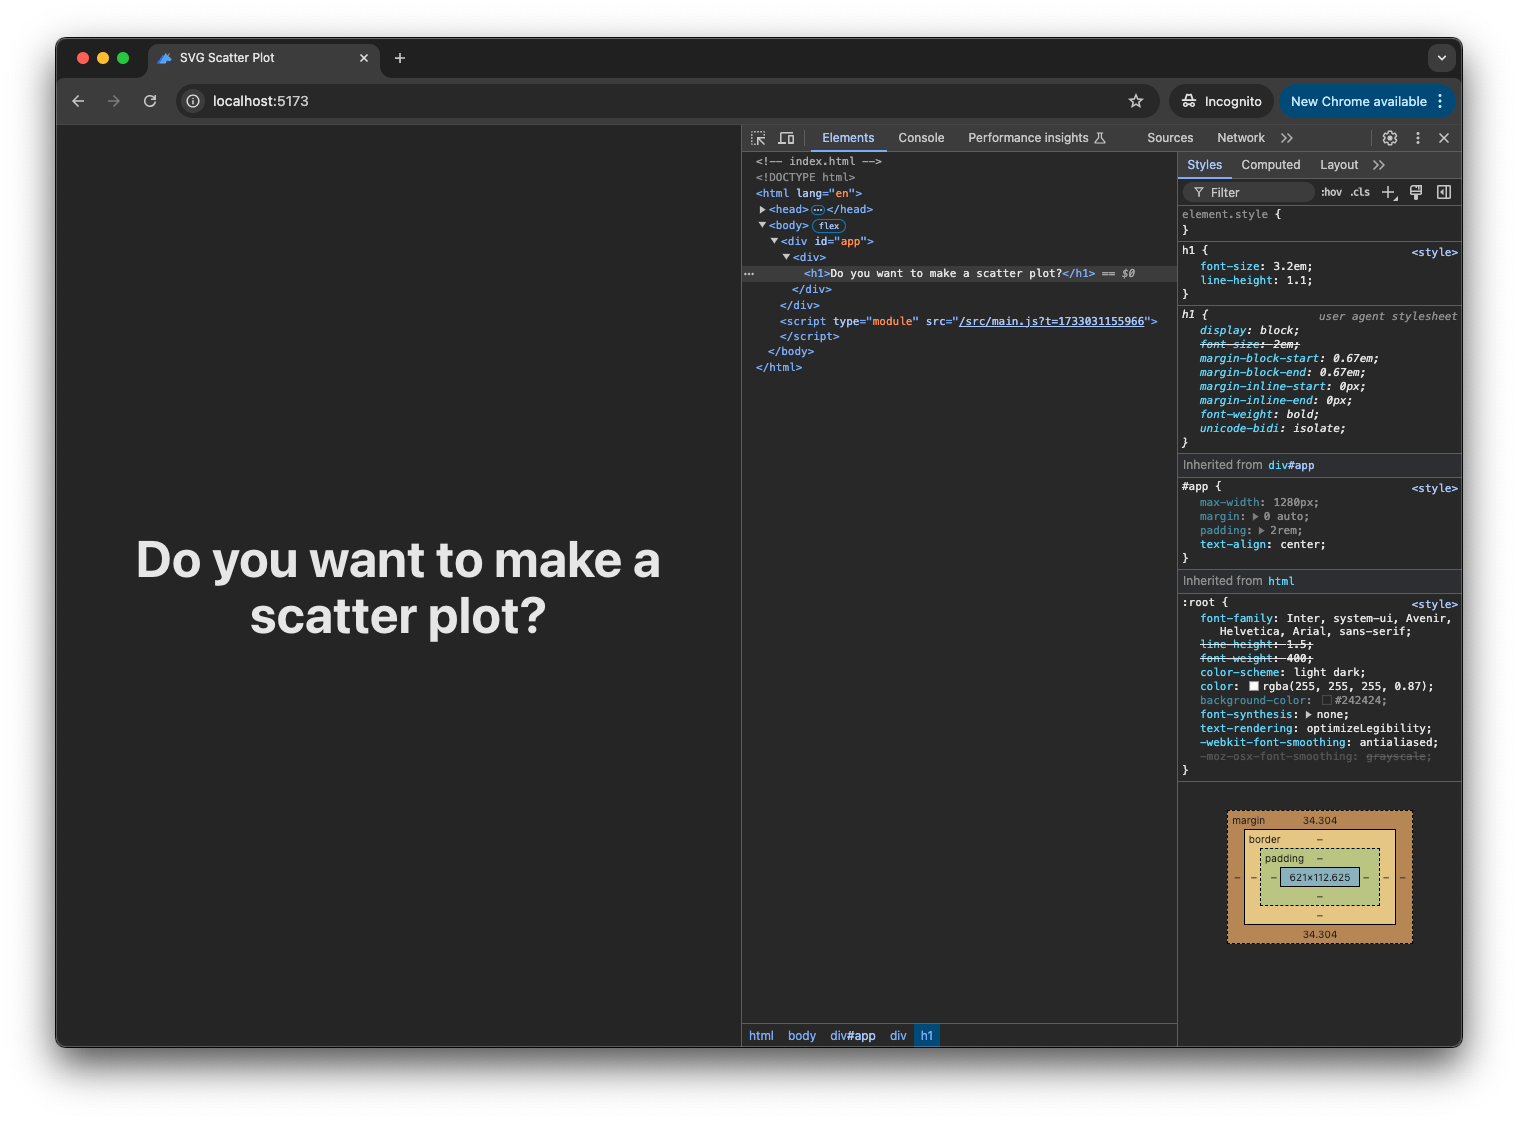Activate the DevTools inspect element picker
The height and width of the screenshot is (1121, 1518).
758,138
